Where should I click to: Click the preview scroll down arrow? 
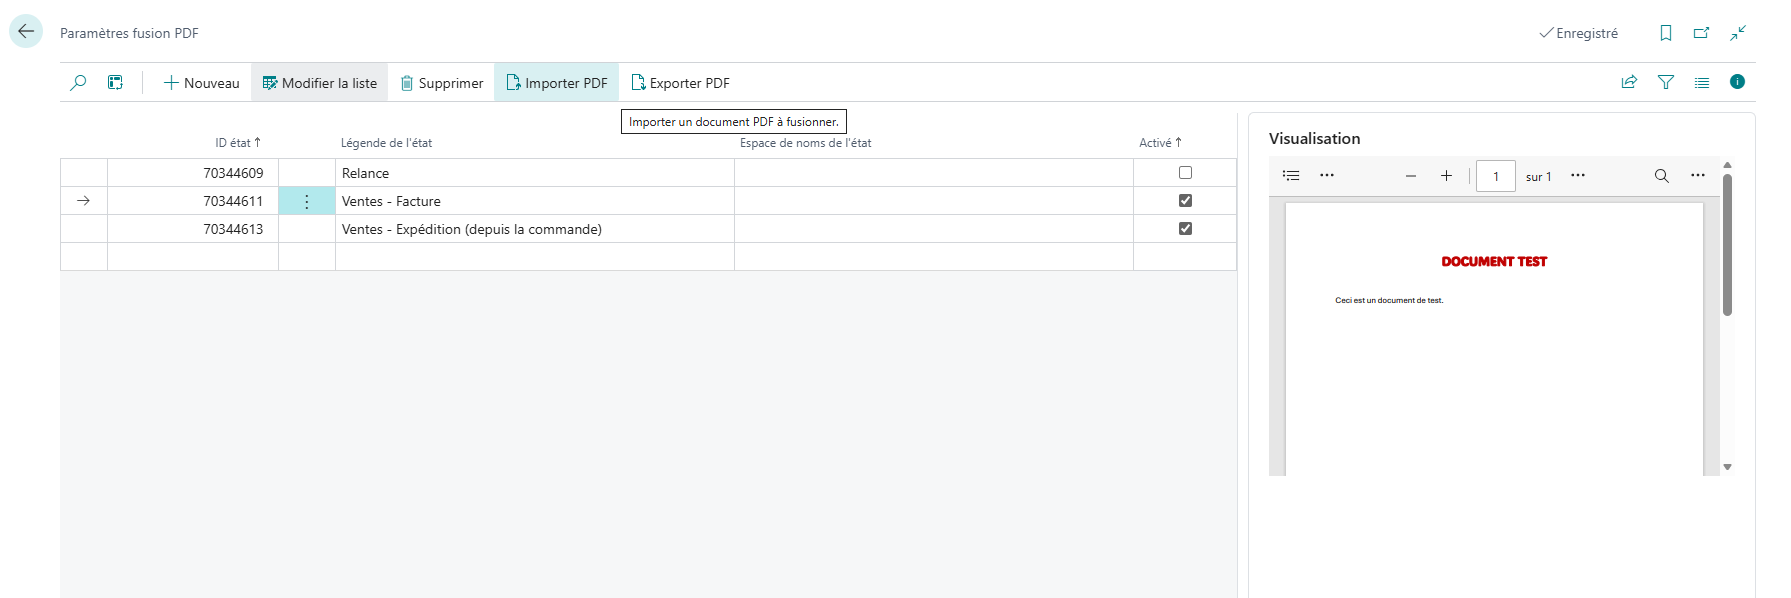[x=1727, y=467]
